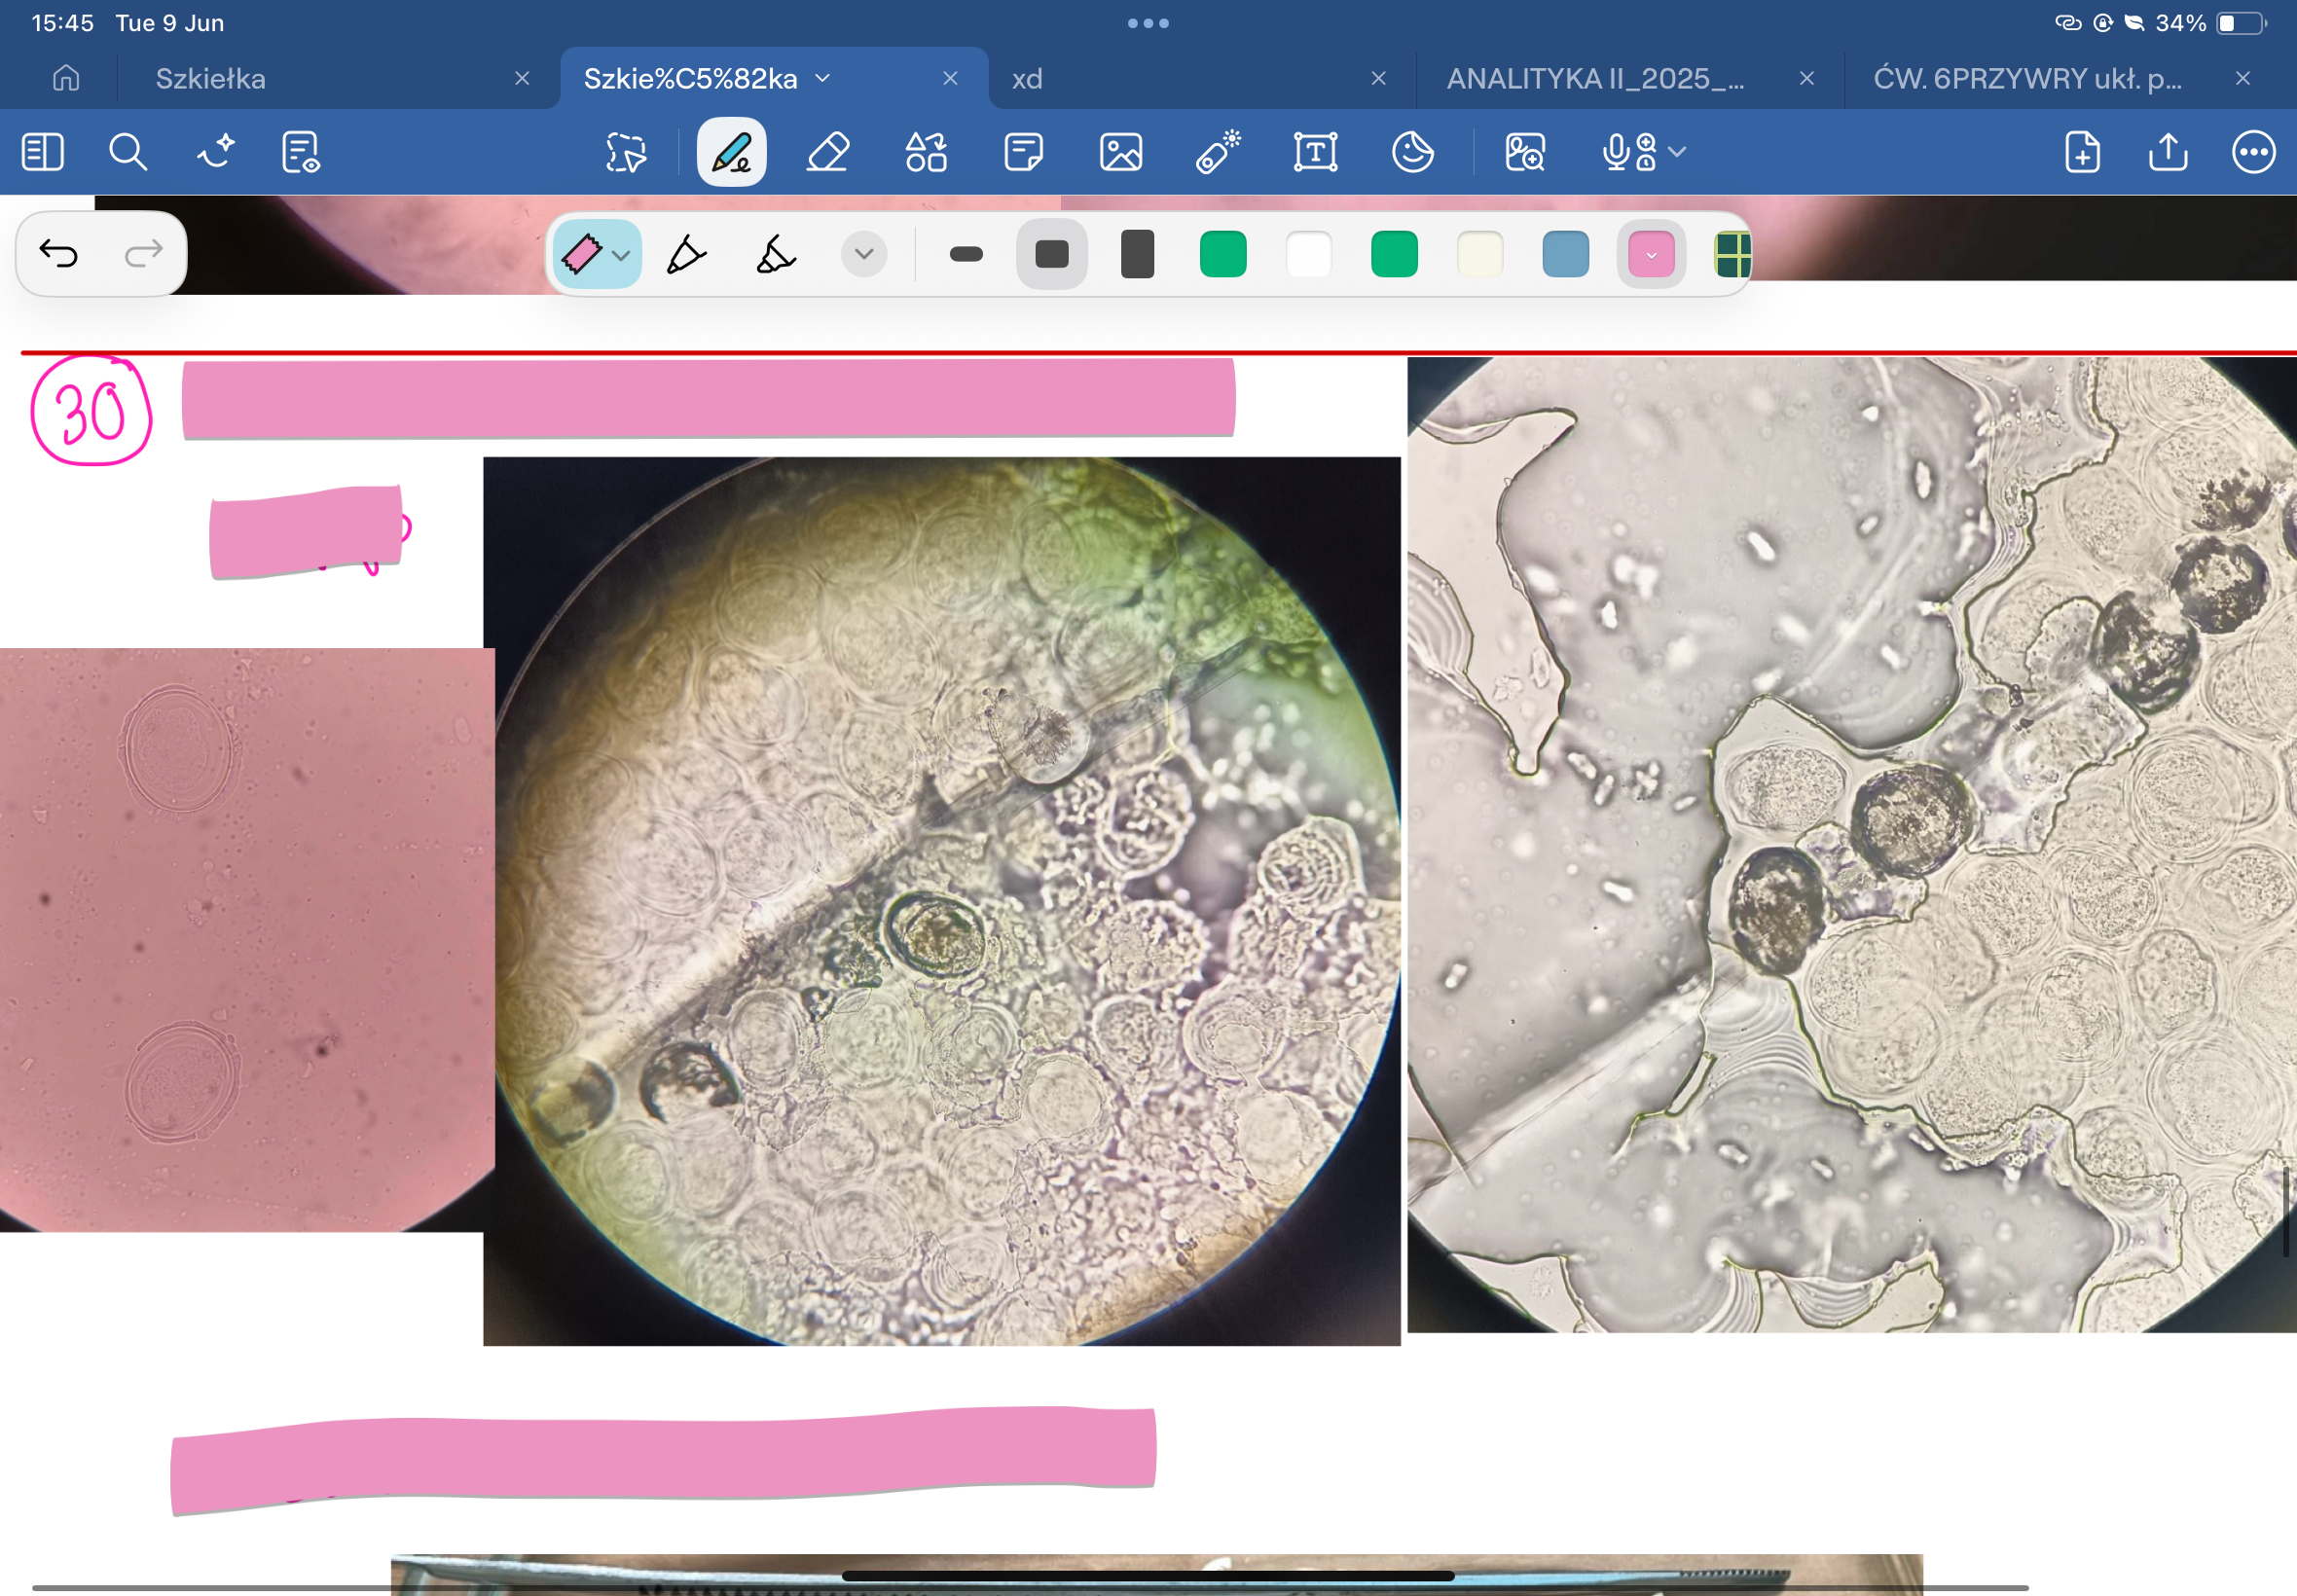
Task: Open the document search tool
Action: [128, 152]
